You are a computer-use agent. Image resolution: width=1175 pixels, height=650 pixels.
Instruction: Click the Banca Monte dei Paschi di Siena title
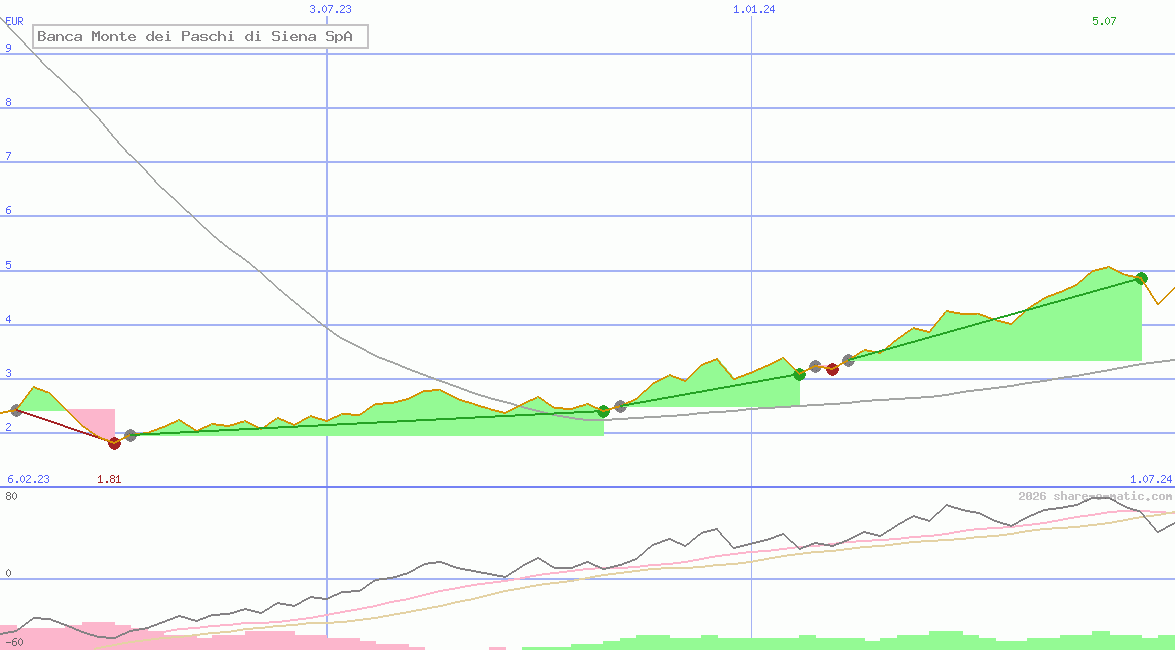[x=201, y=37]
